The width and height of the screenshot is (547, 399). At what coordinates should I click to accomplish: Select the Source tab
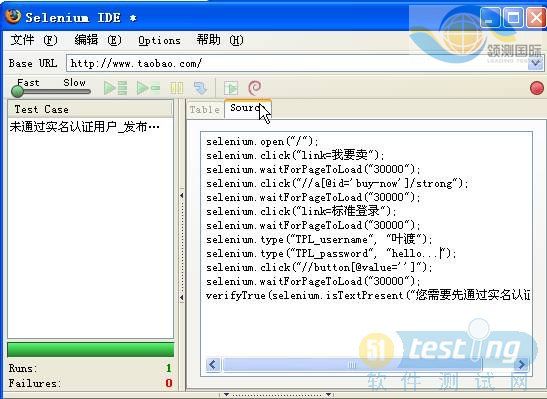[x=247, y=108]
